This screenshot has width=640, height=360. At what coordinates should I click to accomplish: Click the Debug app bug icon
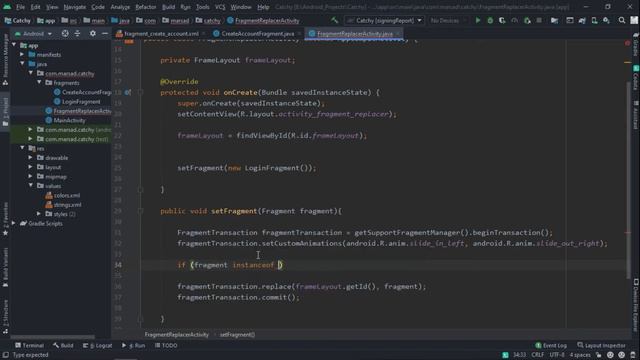490,20
